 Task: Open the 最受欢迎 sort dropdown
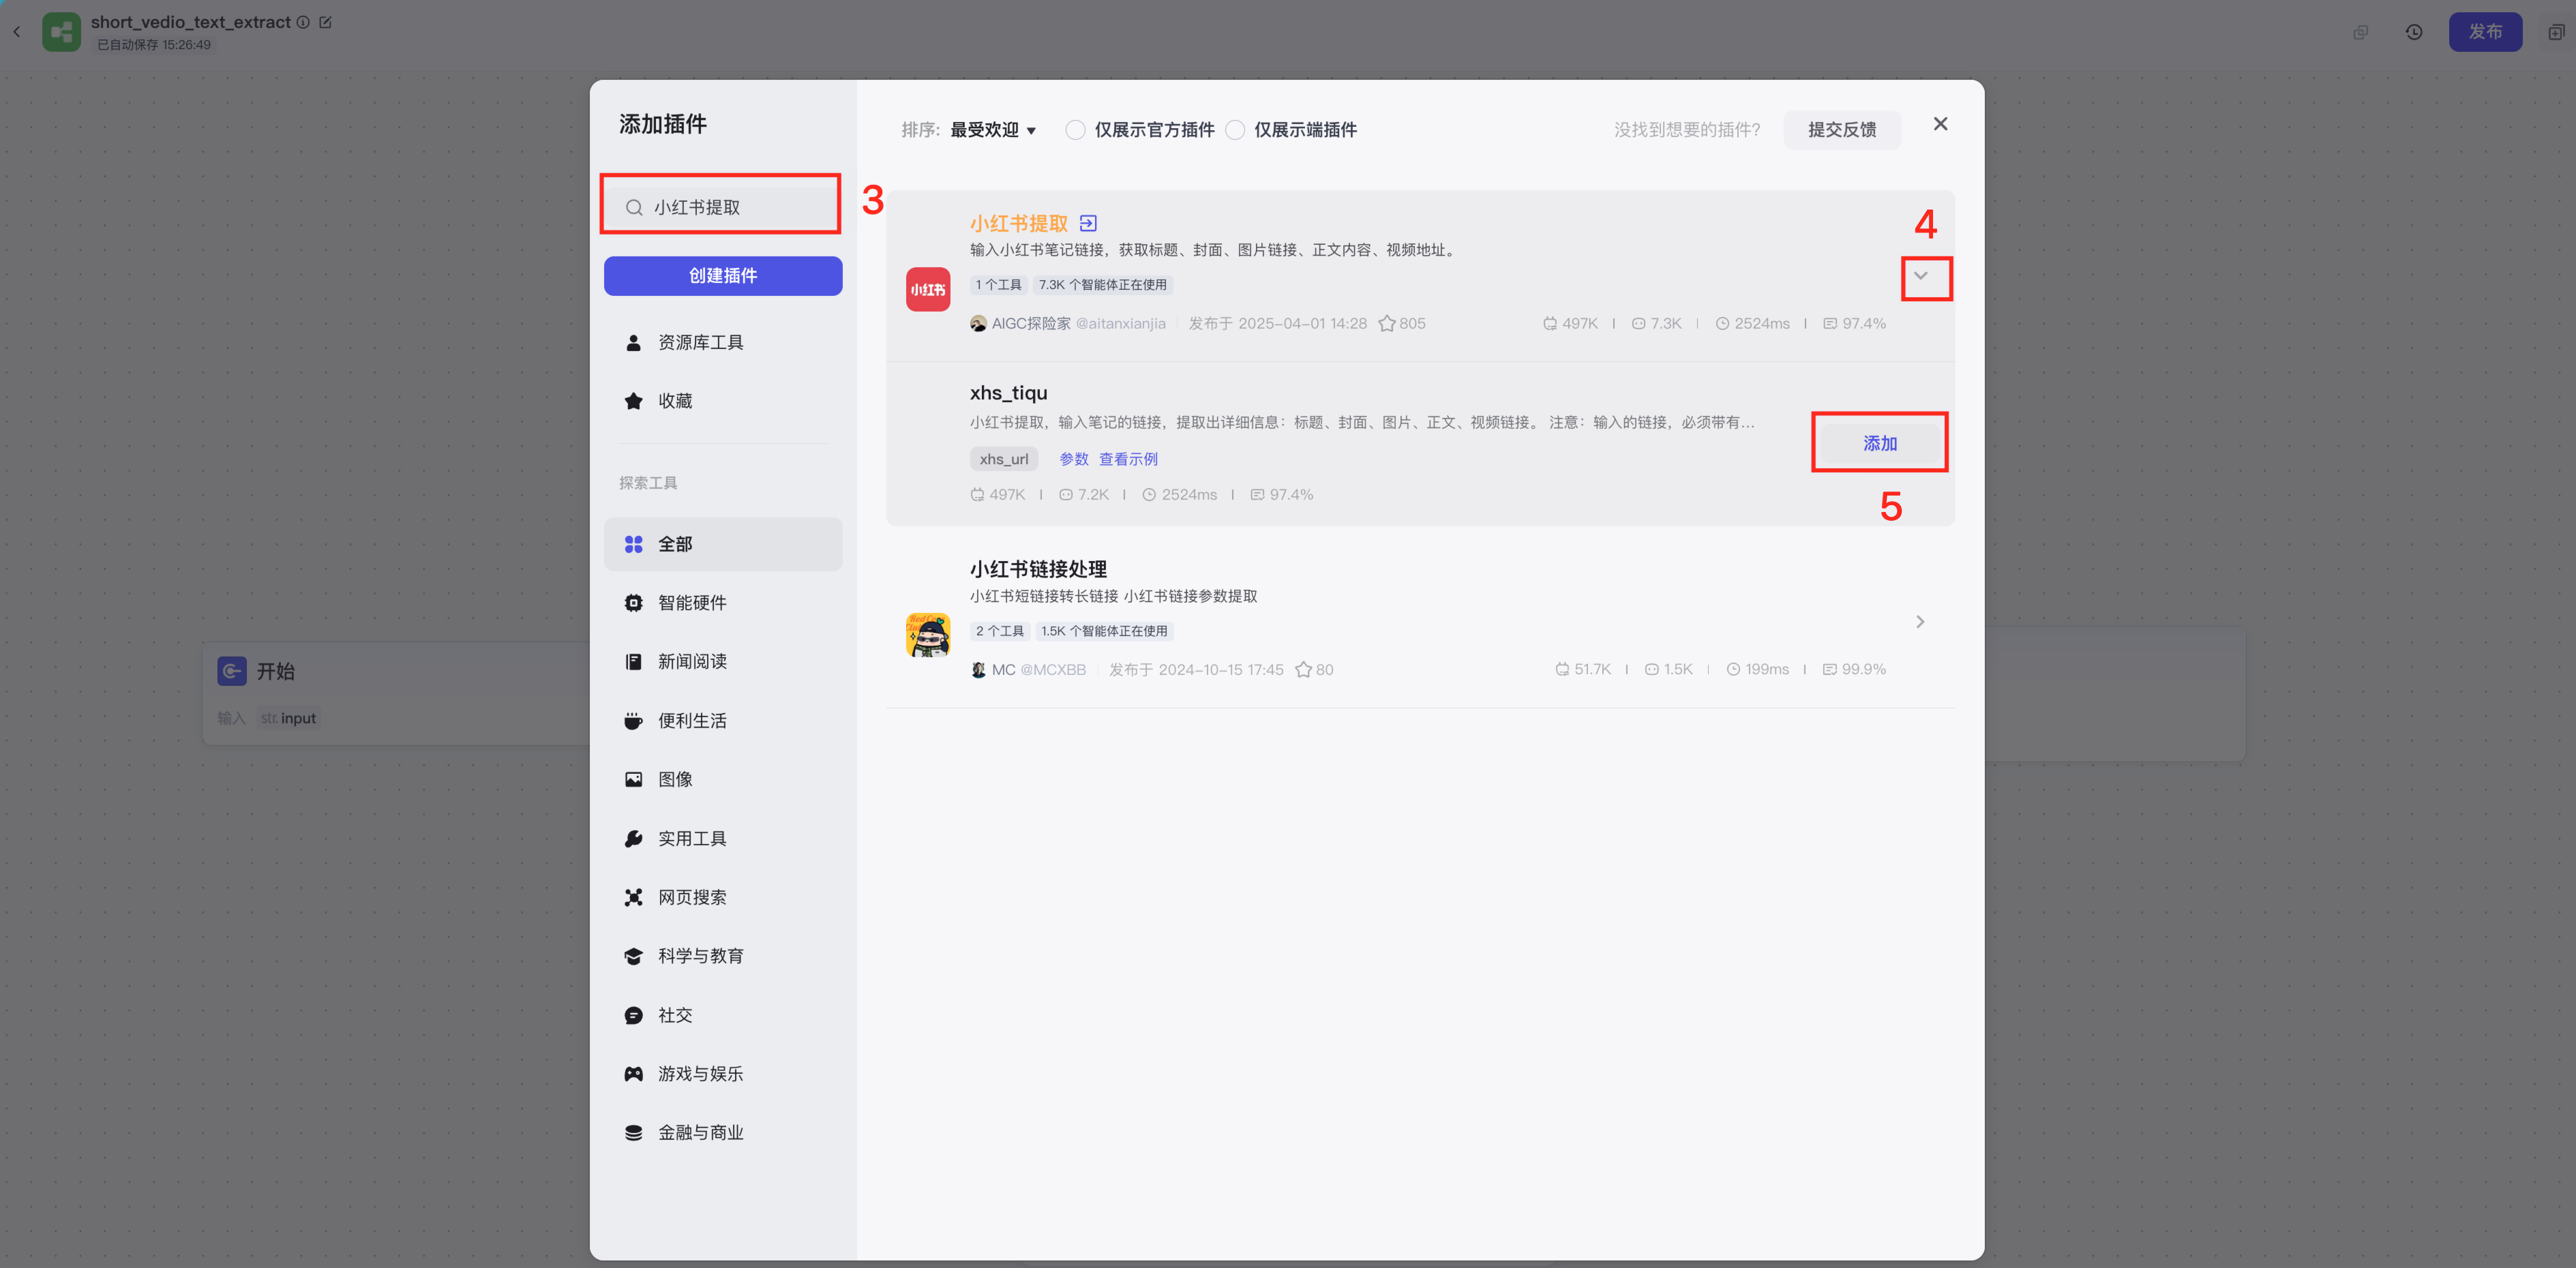click(x=993, y=130)
